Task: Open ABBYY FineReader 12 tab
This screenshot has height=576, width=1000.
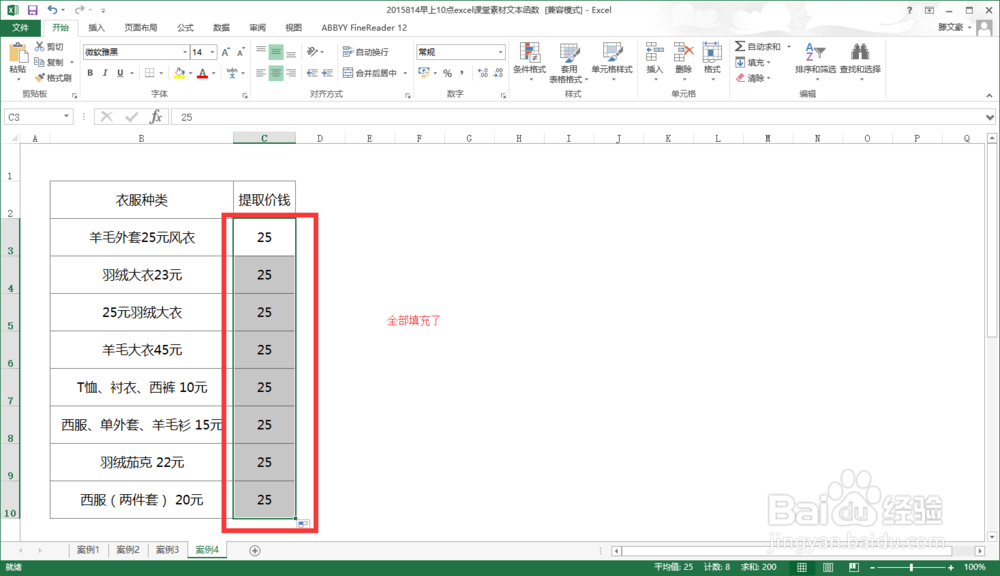Action: coord(364,27)
